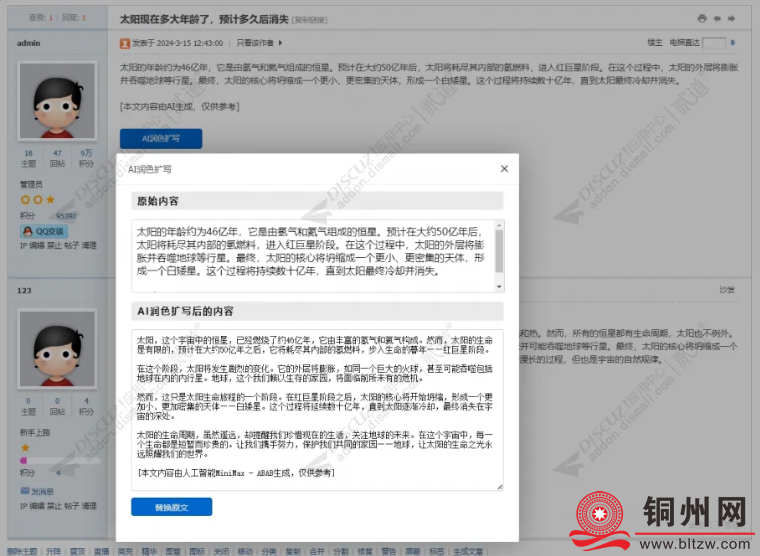
Task: Click 复制 in moderation bar
Action: click(x=293, y=551)
